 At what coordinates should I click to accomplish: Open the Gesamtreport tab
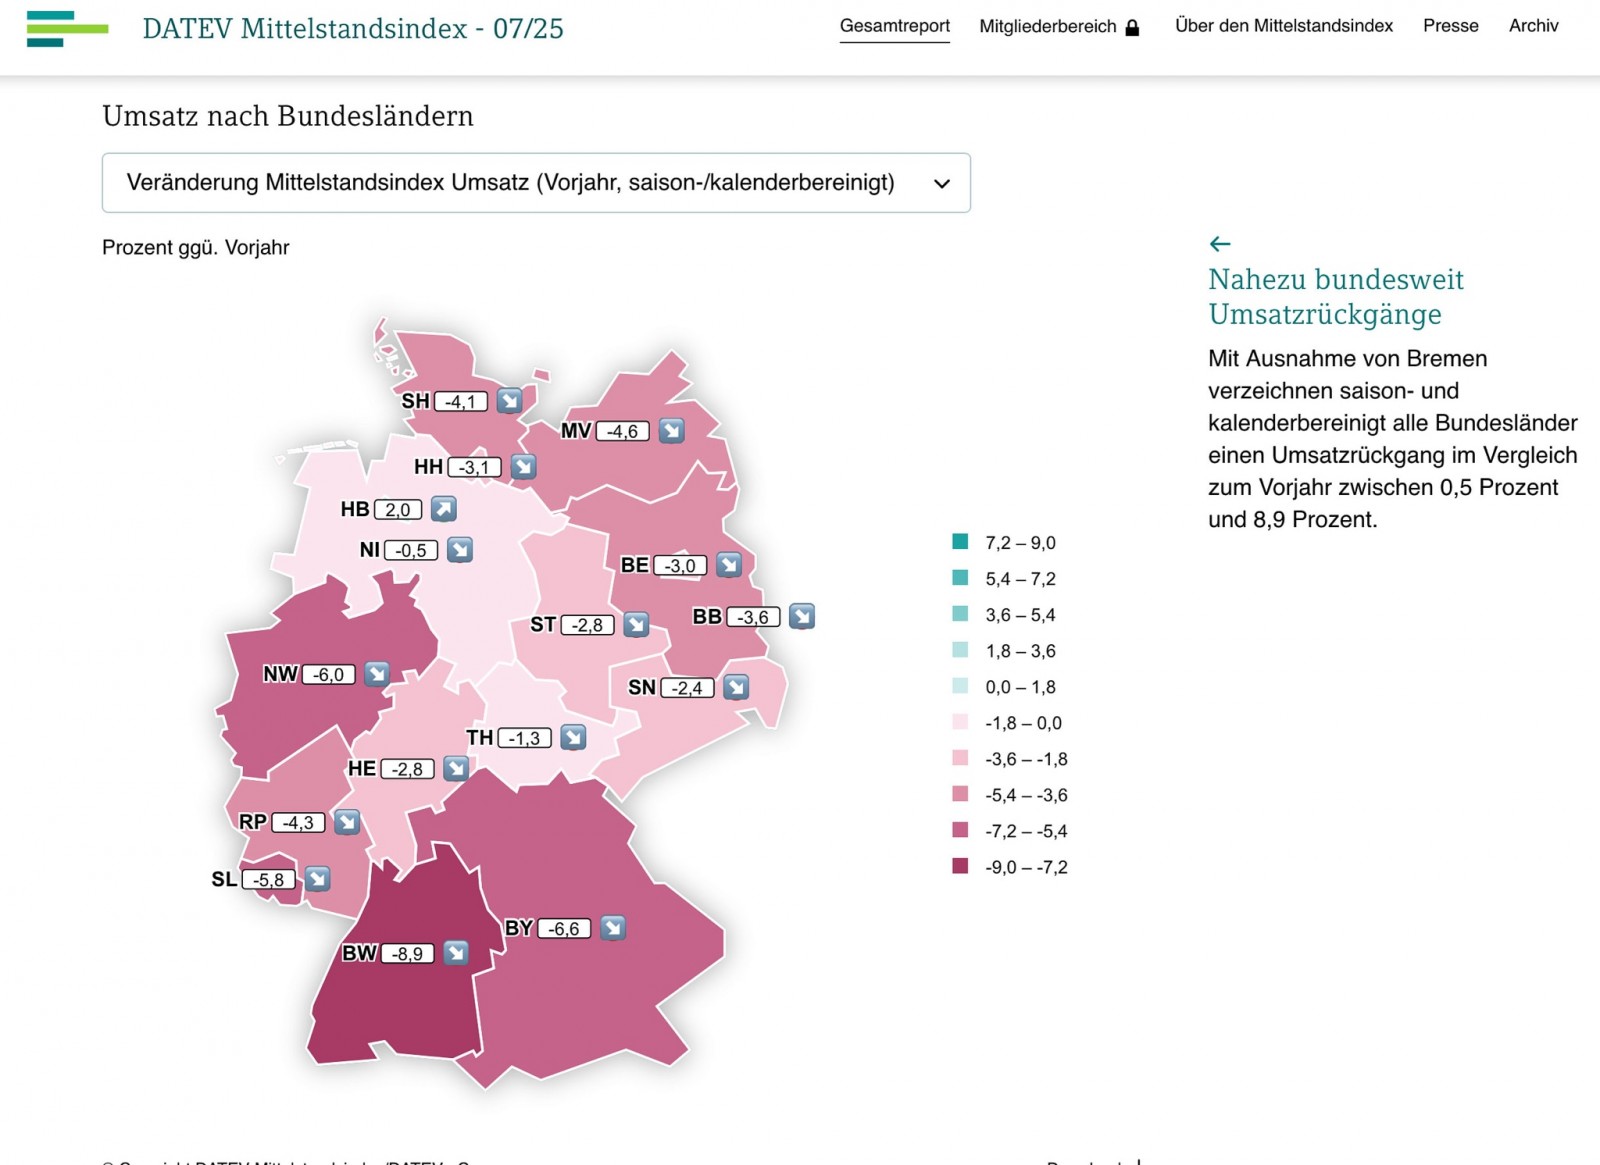894,26
